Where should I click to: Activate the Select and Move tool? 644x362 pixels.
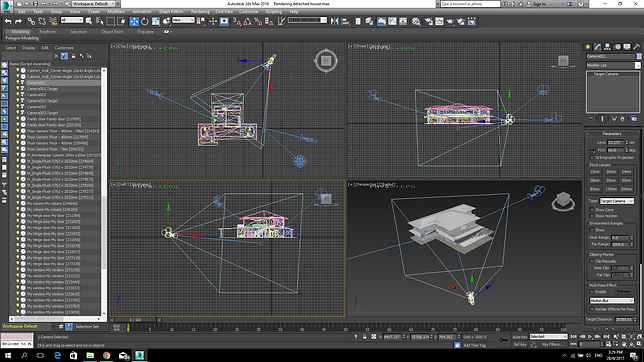134,21
